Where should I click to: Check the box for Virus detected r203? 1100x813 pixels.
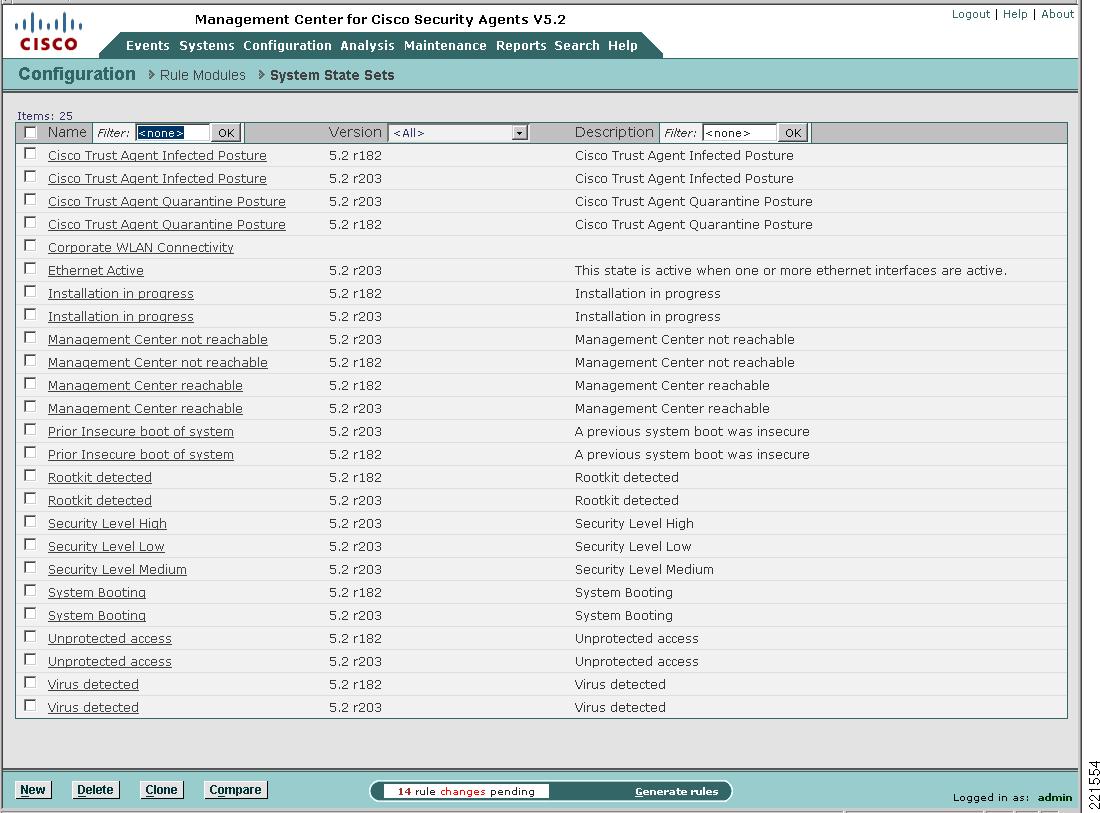(30, 706)
